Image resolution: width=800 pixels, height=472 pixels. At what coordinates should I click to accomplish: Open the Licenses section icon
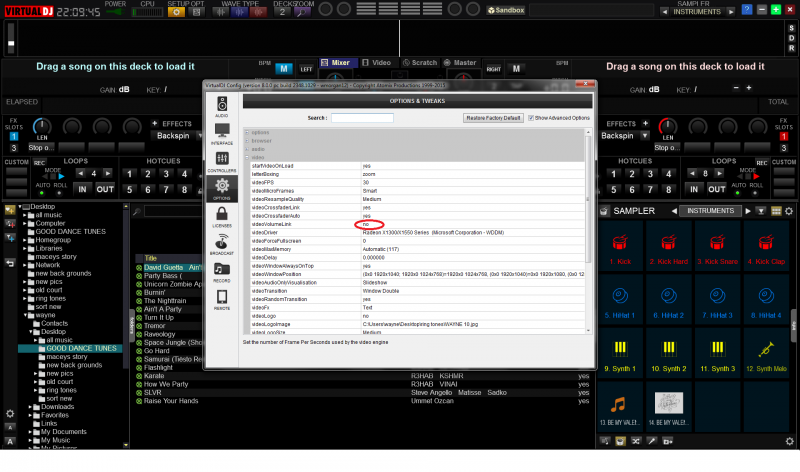pyautogui.click(x=221, y=215)
